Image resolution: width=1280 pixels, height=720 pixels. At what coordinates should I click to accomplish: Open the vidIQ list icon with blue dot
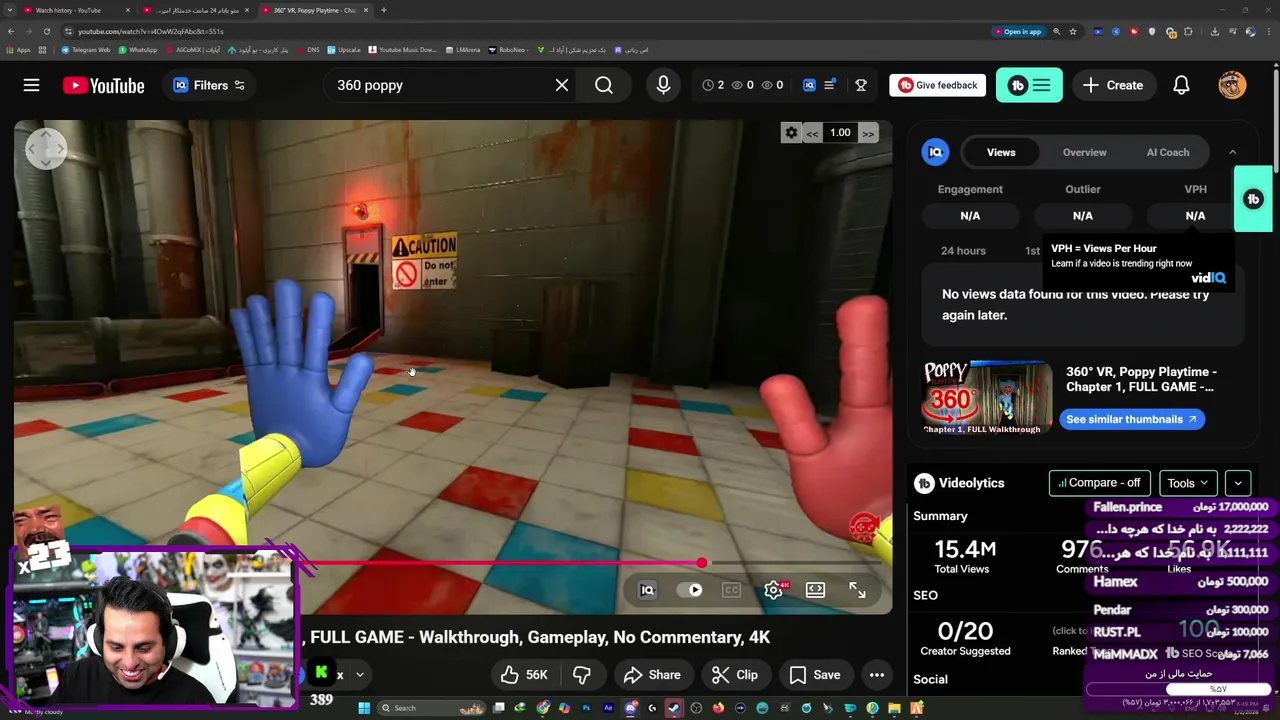(829, 85)
